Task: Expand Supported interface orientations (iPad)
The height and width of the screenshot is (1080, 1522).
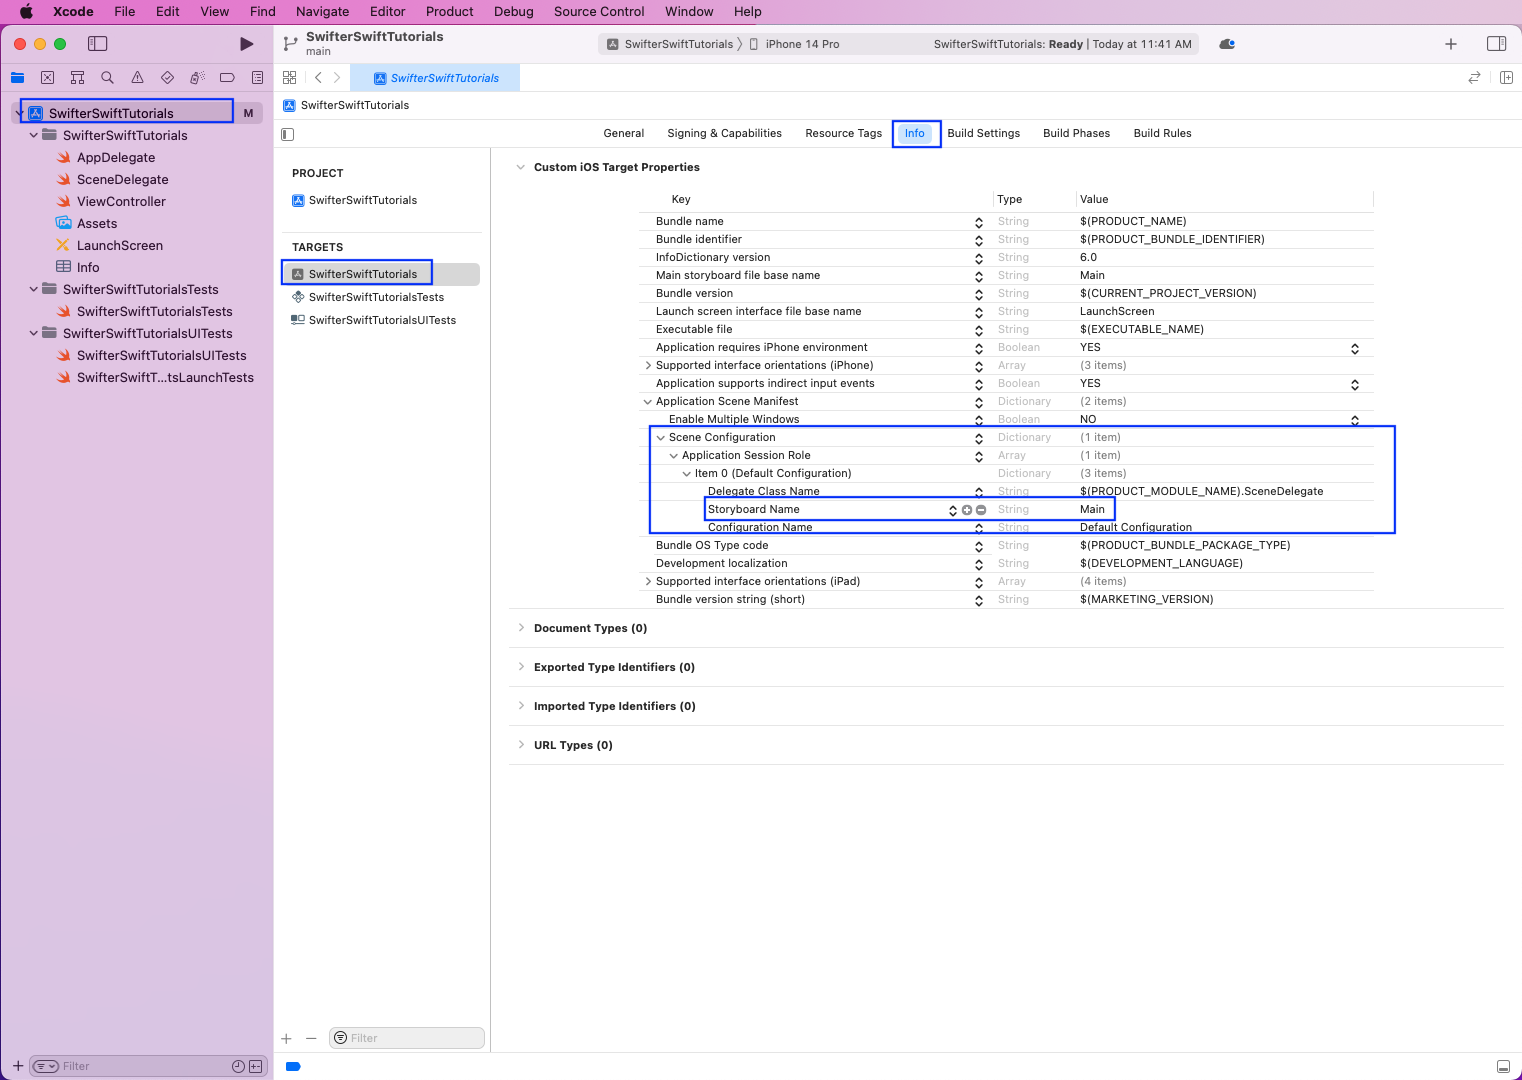Action: 648,582
